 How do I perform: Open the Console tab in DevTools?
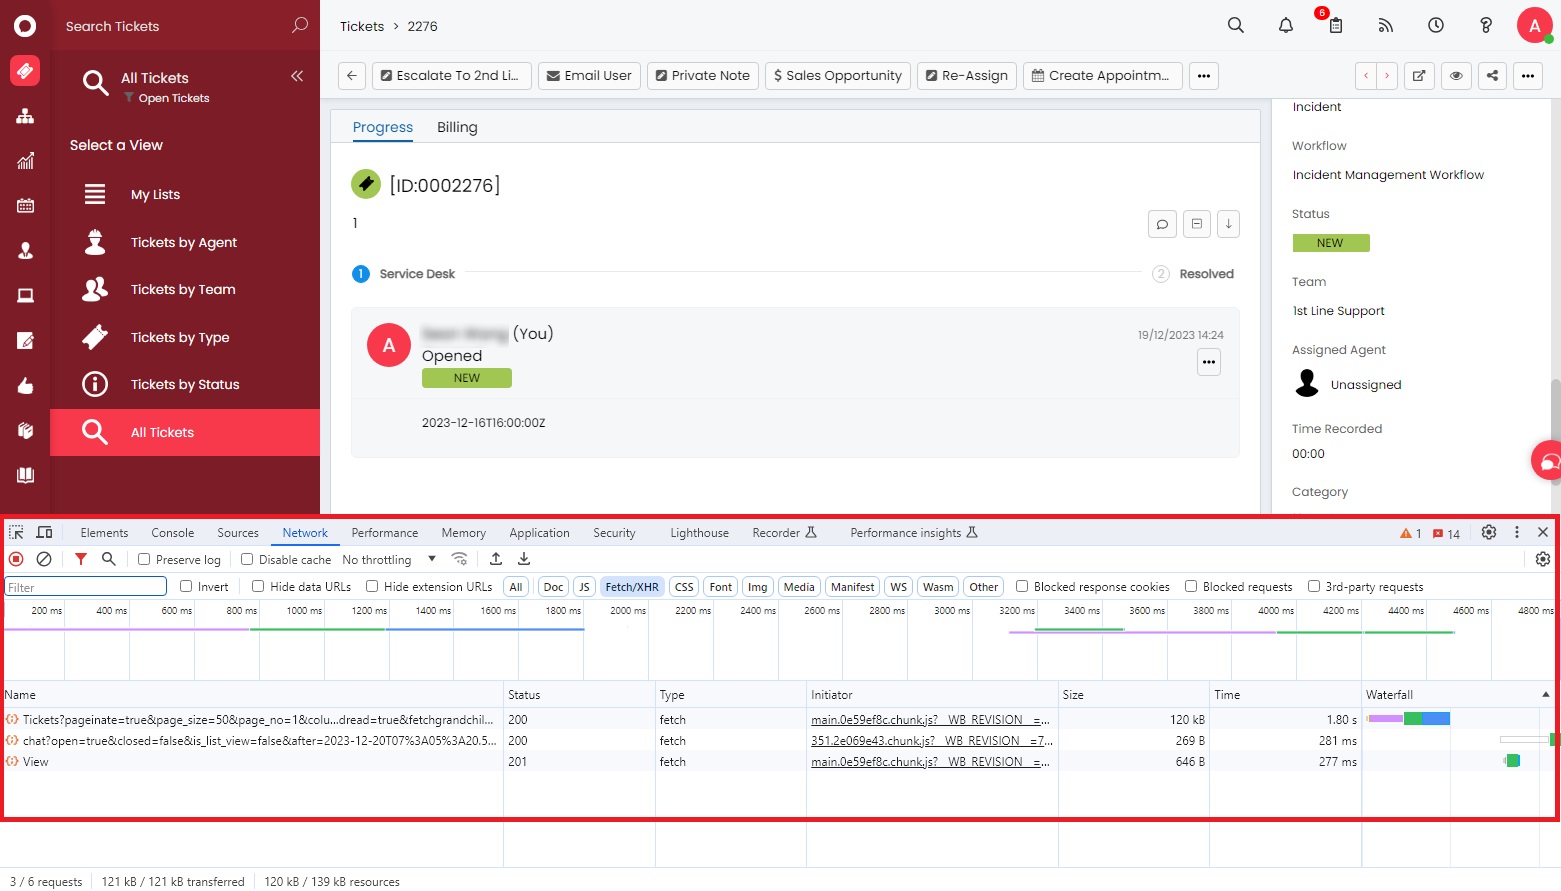pyautogui.click(x=172, y=533)
